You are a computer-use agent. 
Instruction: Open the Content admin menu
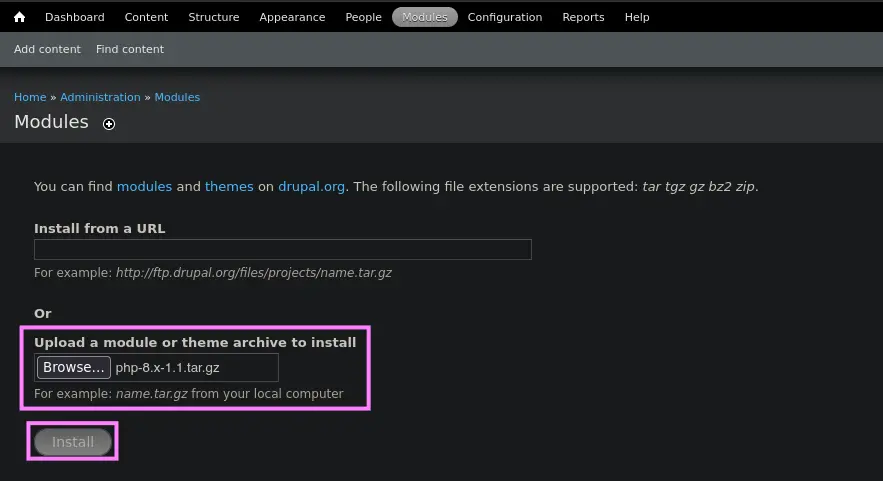tap(146, 17)
